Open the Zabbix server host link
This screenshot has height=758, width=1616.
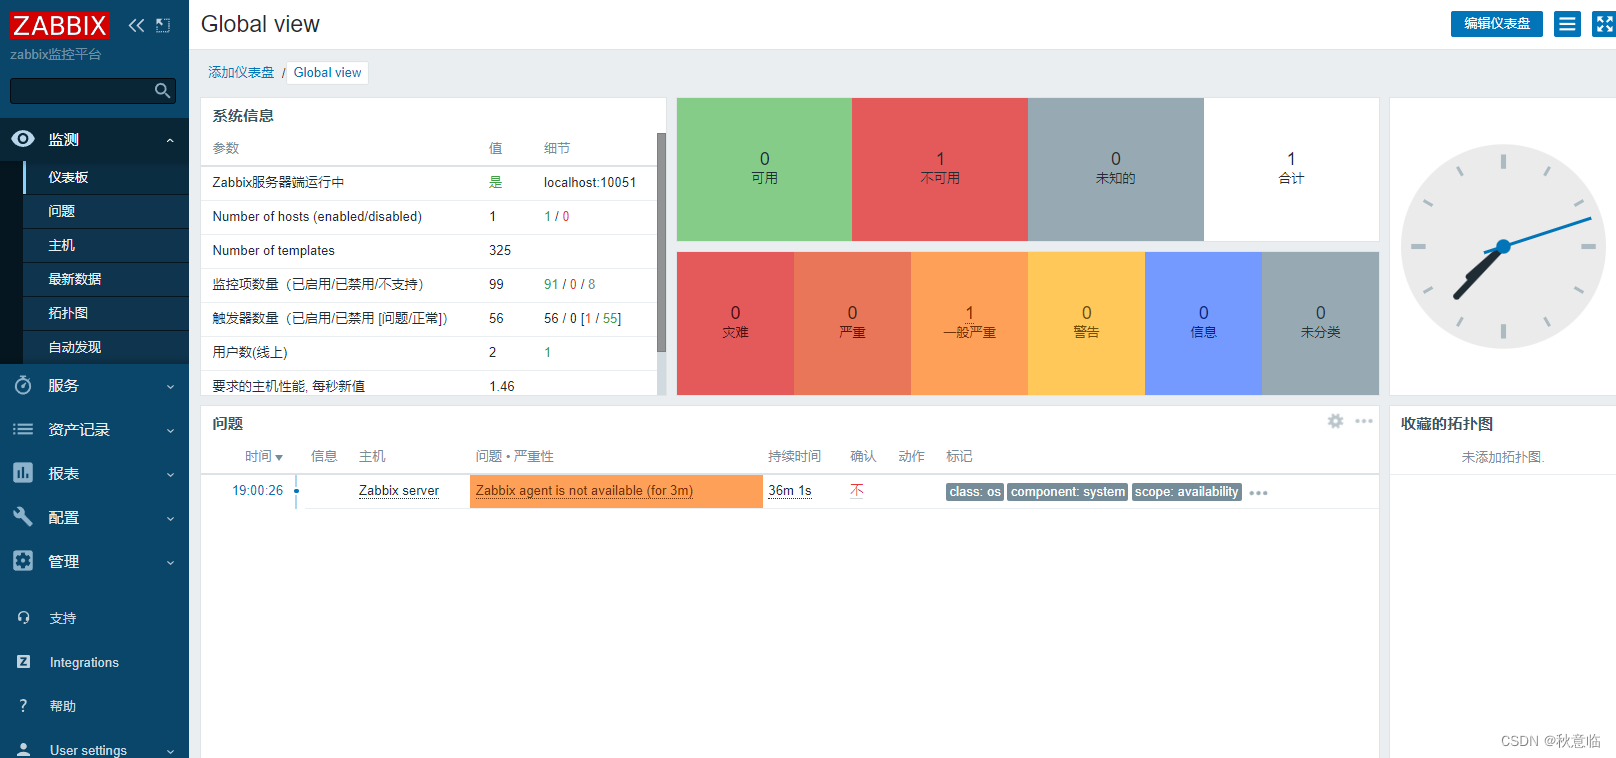tap(399, 490)
